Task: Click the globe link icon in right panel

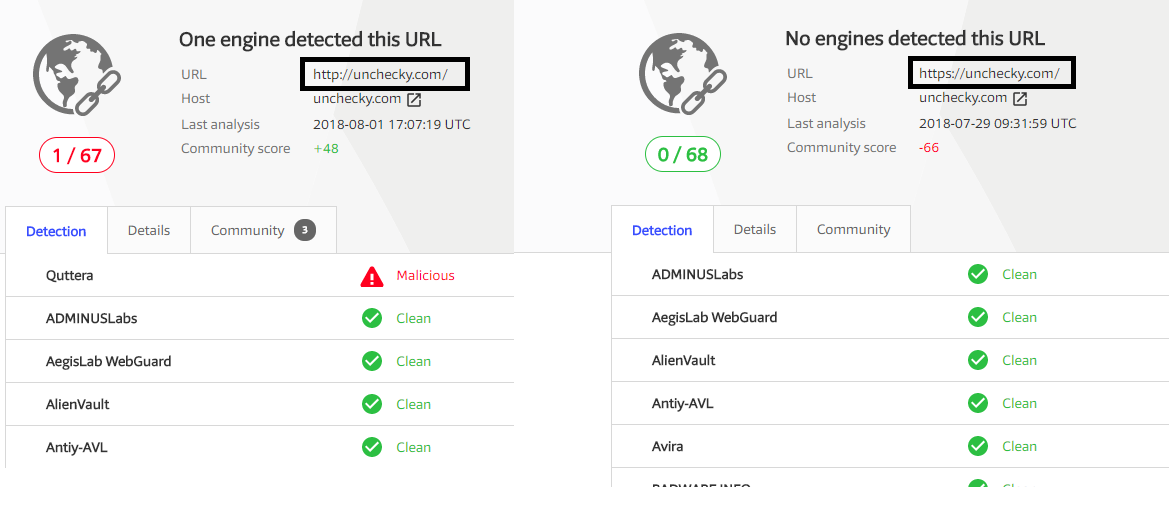Action: click(x=683, y=73)
